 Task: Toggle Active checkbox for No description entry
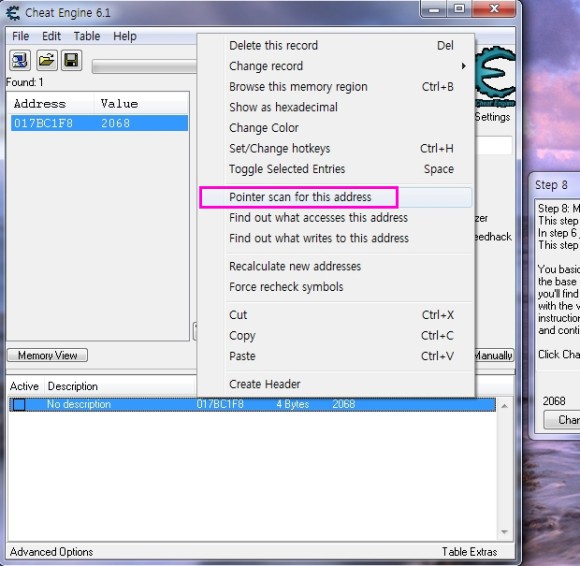[19, 404]
